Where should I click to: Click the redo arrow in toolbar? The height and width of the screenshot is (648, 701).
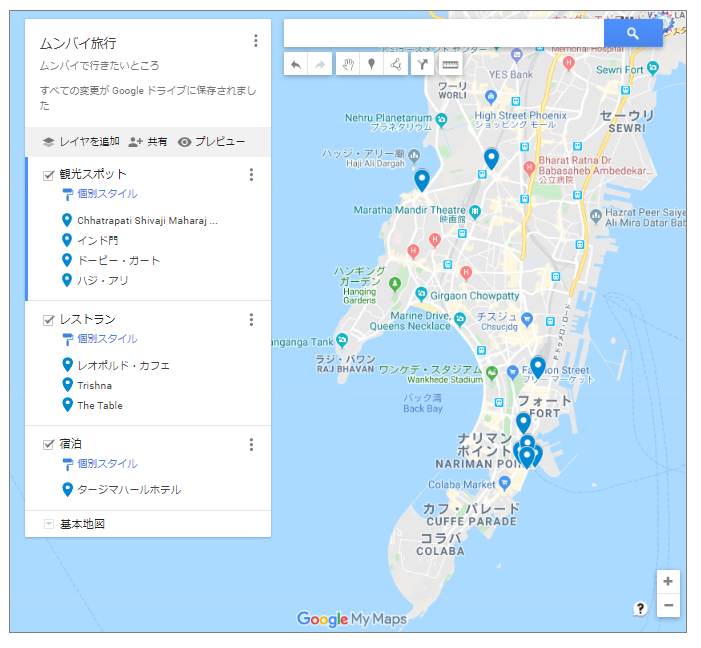(320, 65)
